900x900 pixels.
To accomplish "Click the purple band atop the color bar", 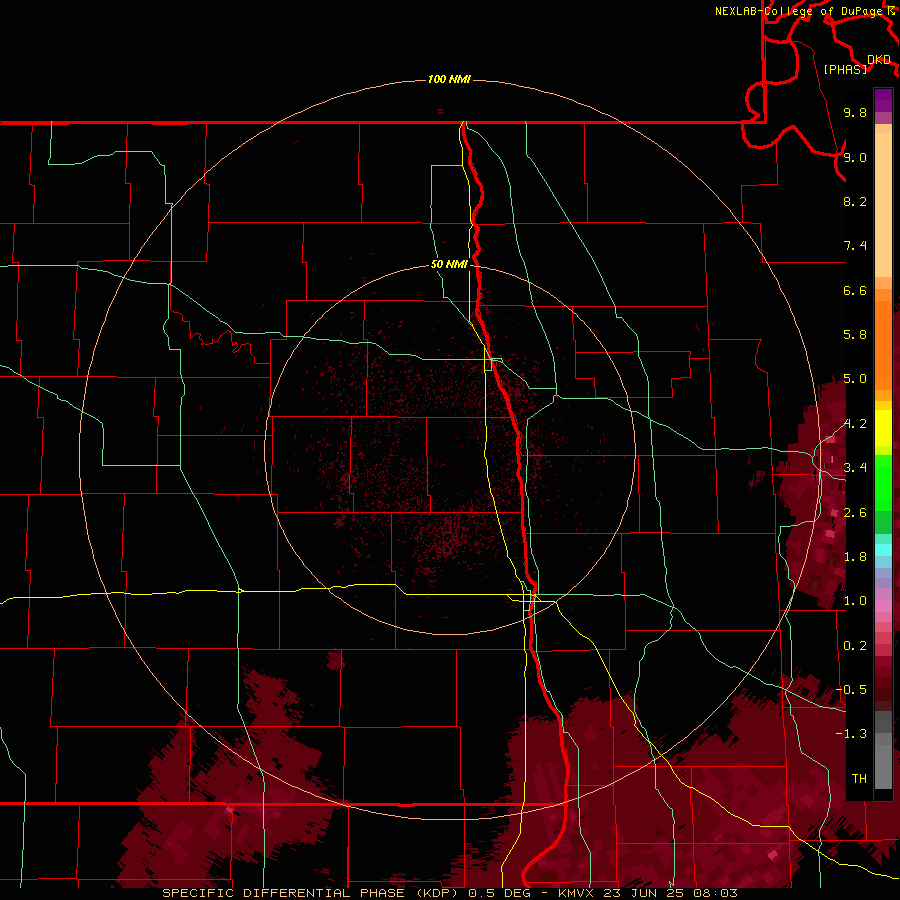I will 883,100.
